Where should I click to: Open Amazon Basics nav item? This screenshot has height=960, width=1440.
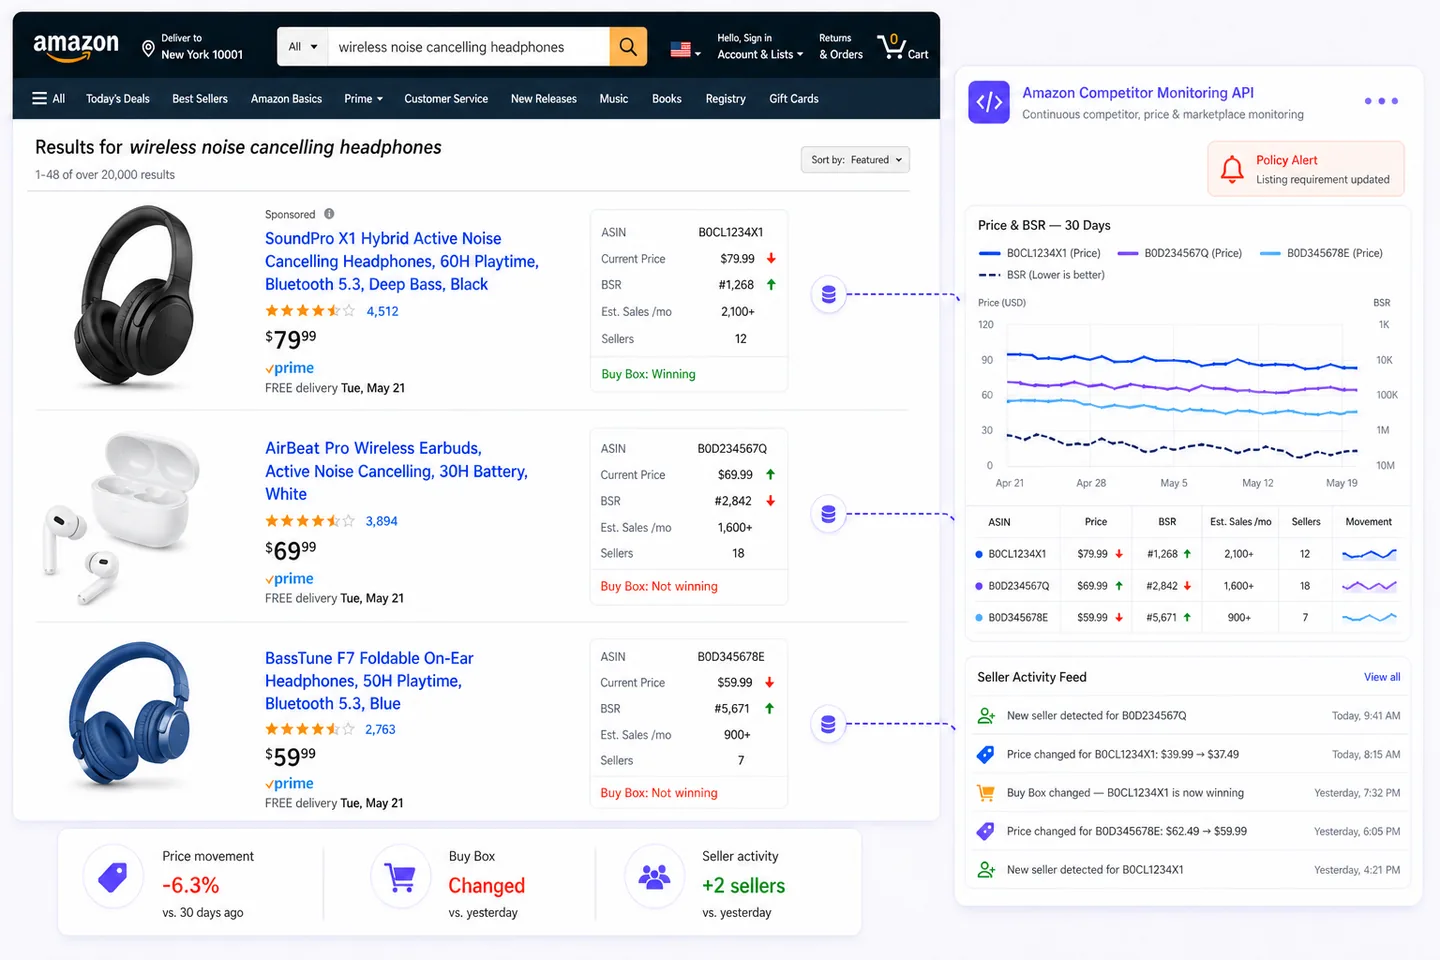pos(286,99)
